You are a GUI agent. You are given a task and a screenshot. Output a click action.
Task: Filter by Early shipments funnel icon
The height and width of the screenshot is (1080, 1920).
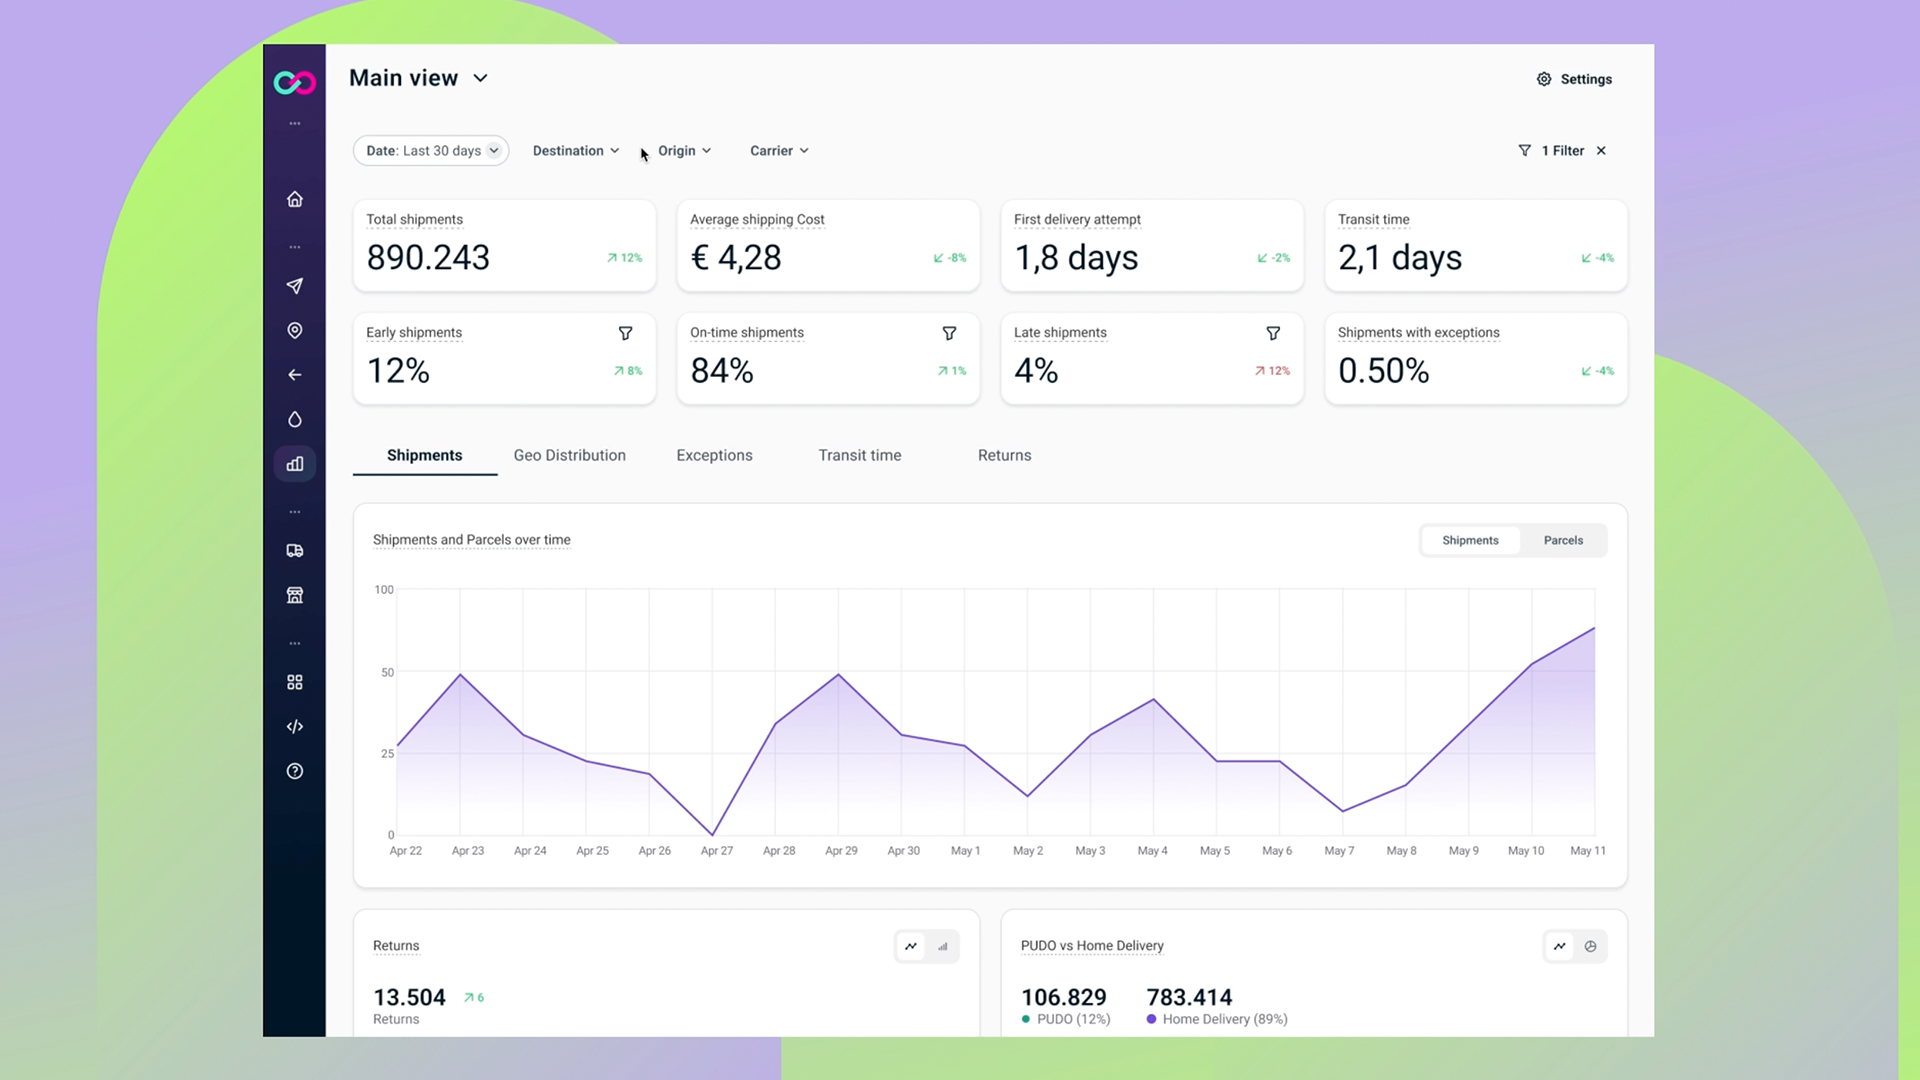[625, 333]
